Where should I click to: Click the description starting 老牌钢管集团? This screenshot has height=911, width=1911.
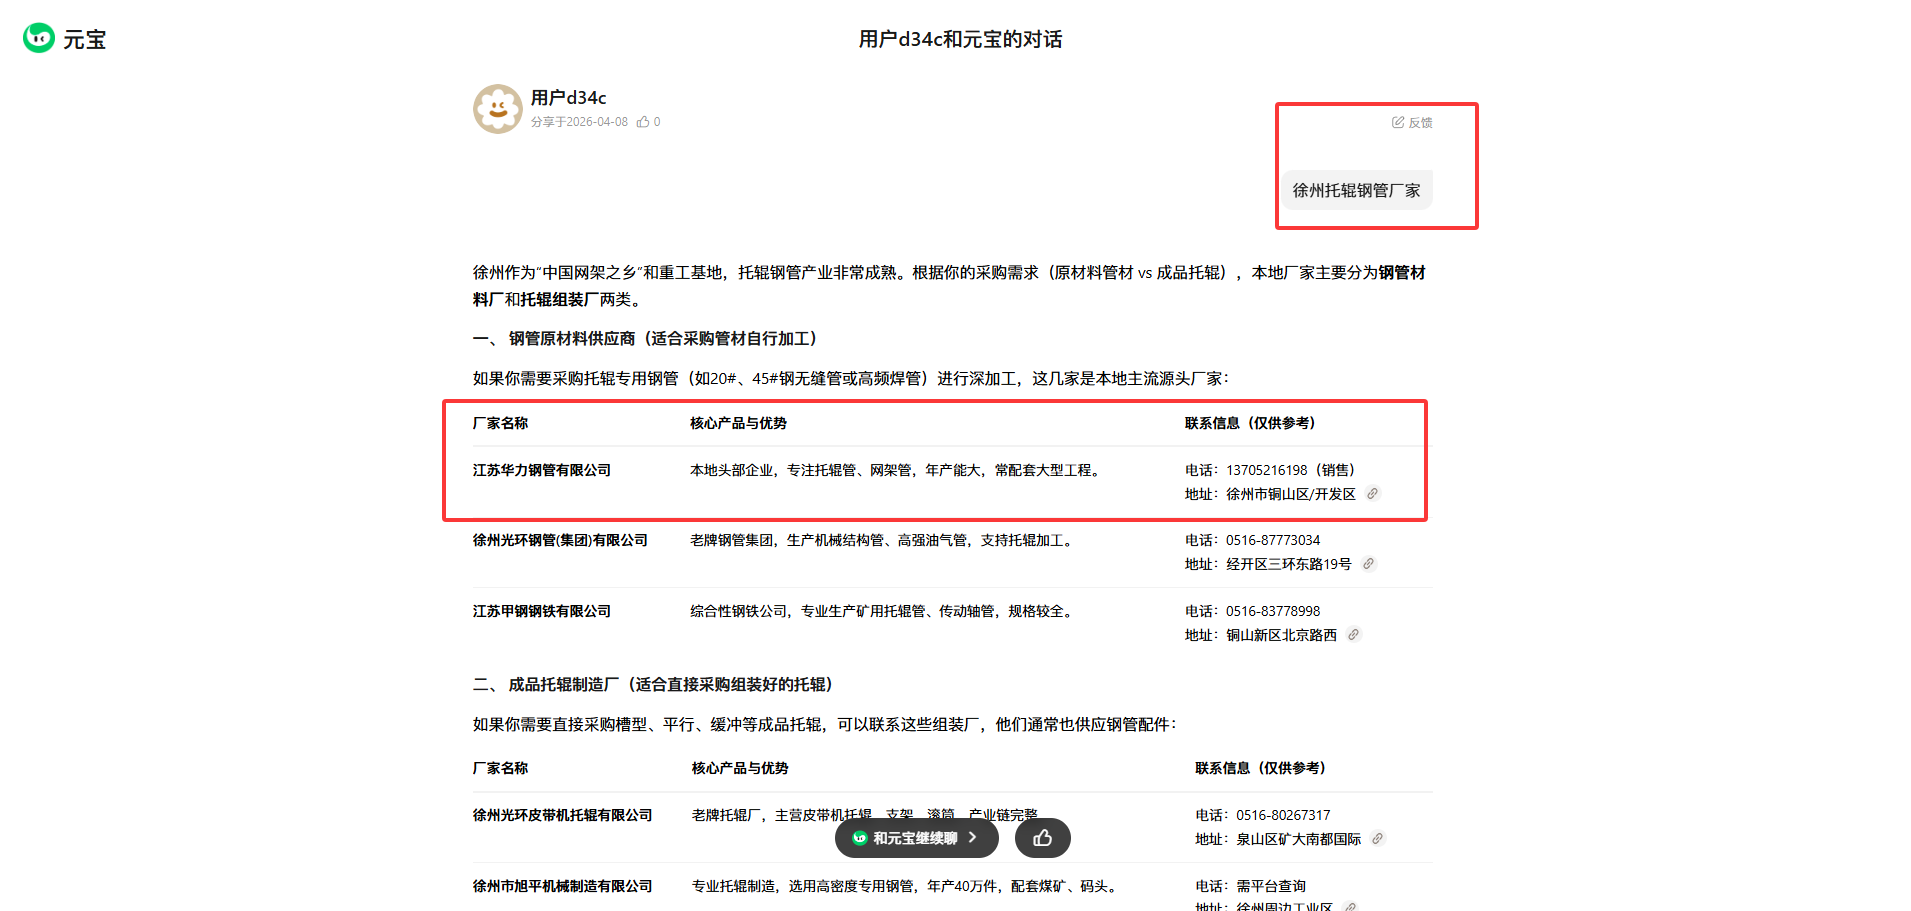pos(884,540)
